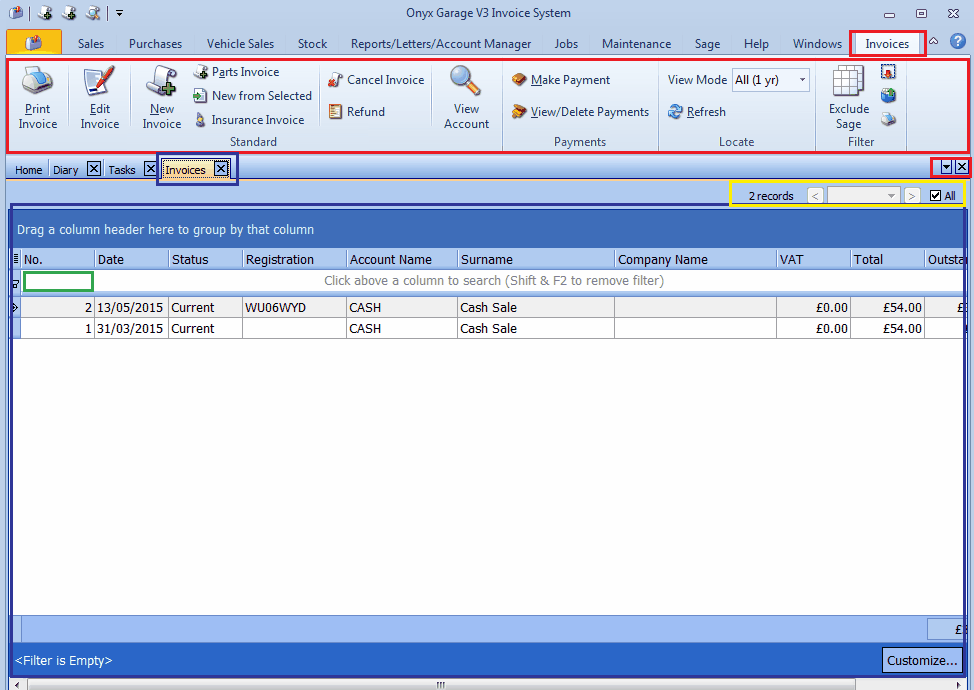The height and width of the screenshot is (690, 974).
Task: Click the filter row indicator icon
Action: 16,283
